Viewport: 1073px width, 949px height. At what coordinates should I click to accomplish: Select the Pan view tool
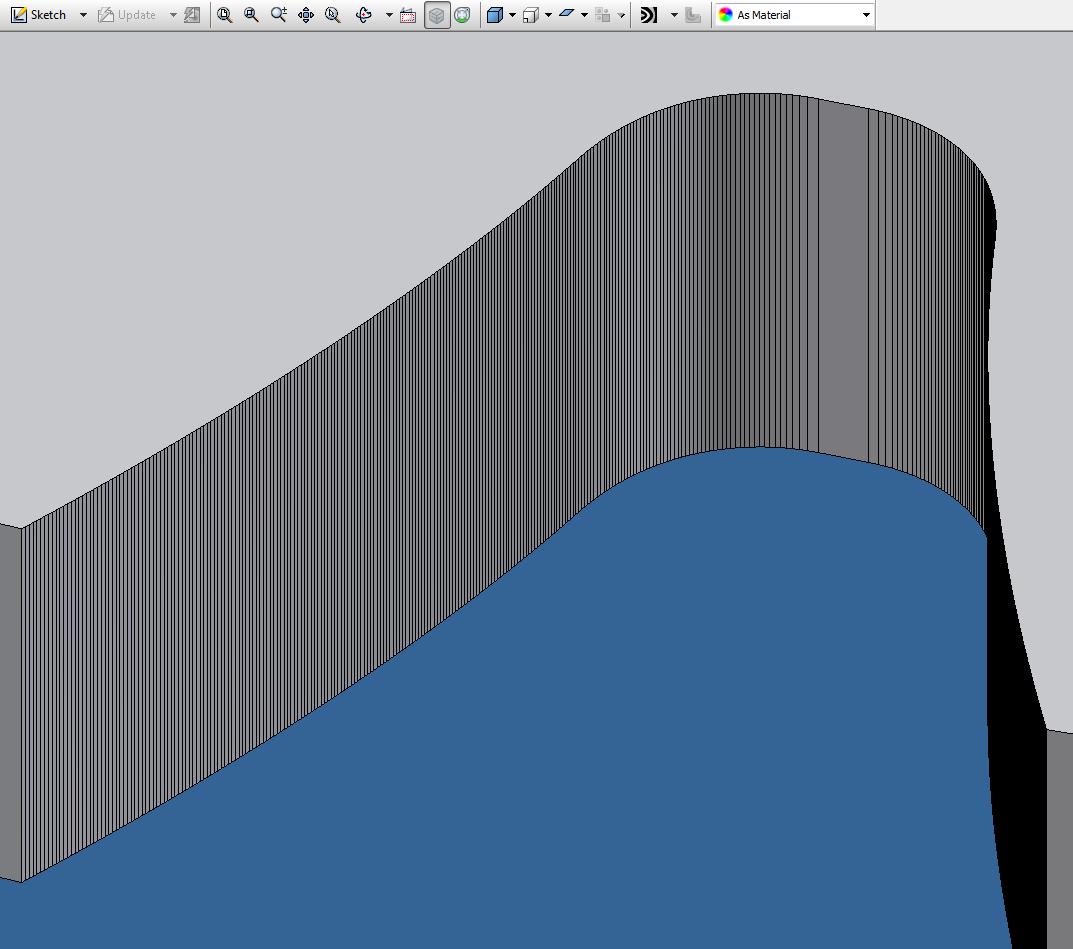pyautogui.click(x=306, y=15)
